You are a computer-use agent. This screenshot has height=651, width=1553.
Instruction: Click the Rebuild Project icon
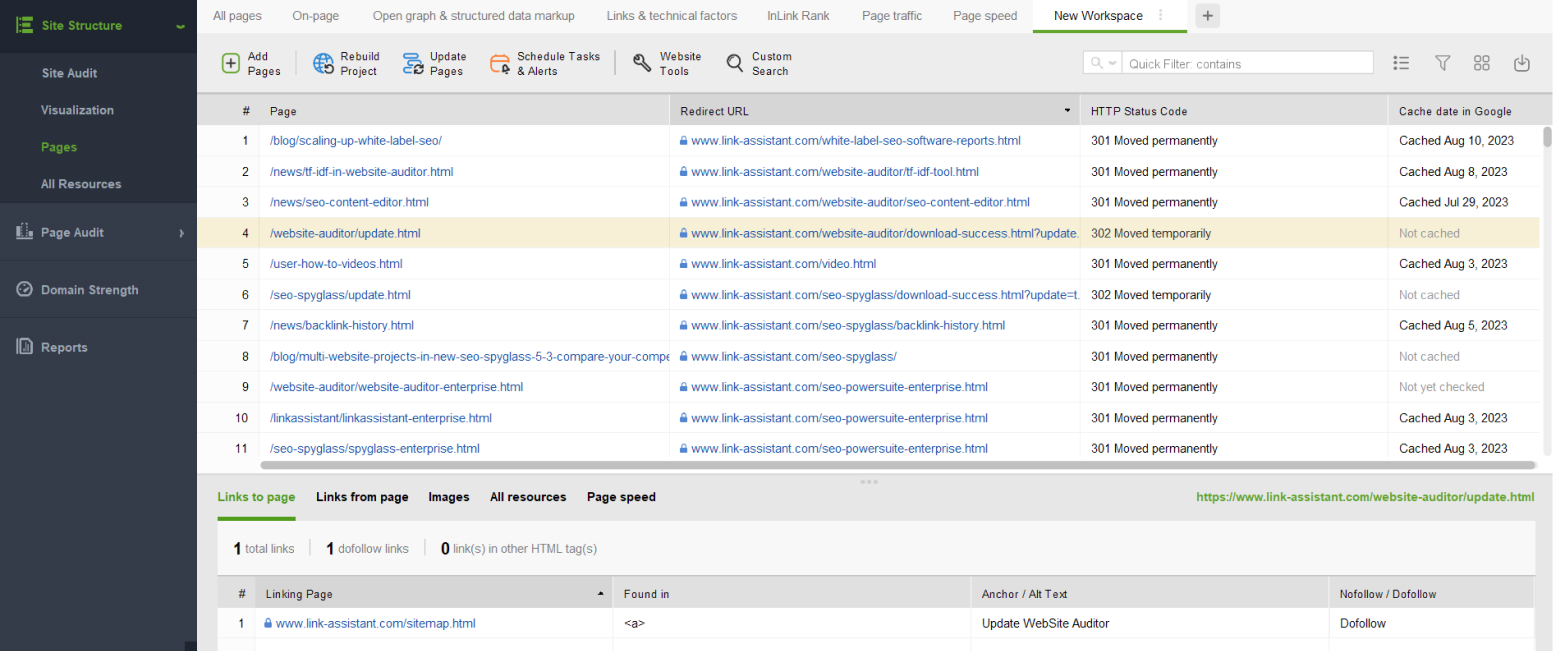tap(324, 63)
